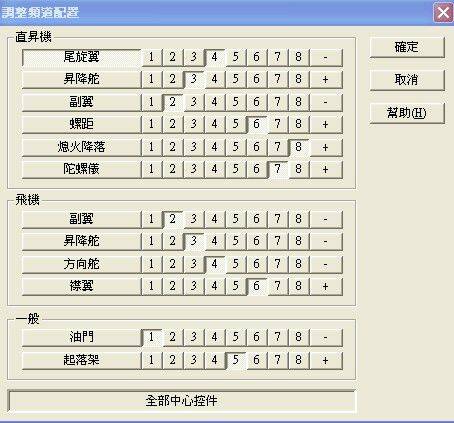
Task: Click the 確定 button
Action: 407,47
